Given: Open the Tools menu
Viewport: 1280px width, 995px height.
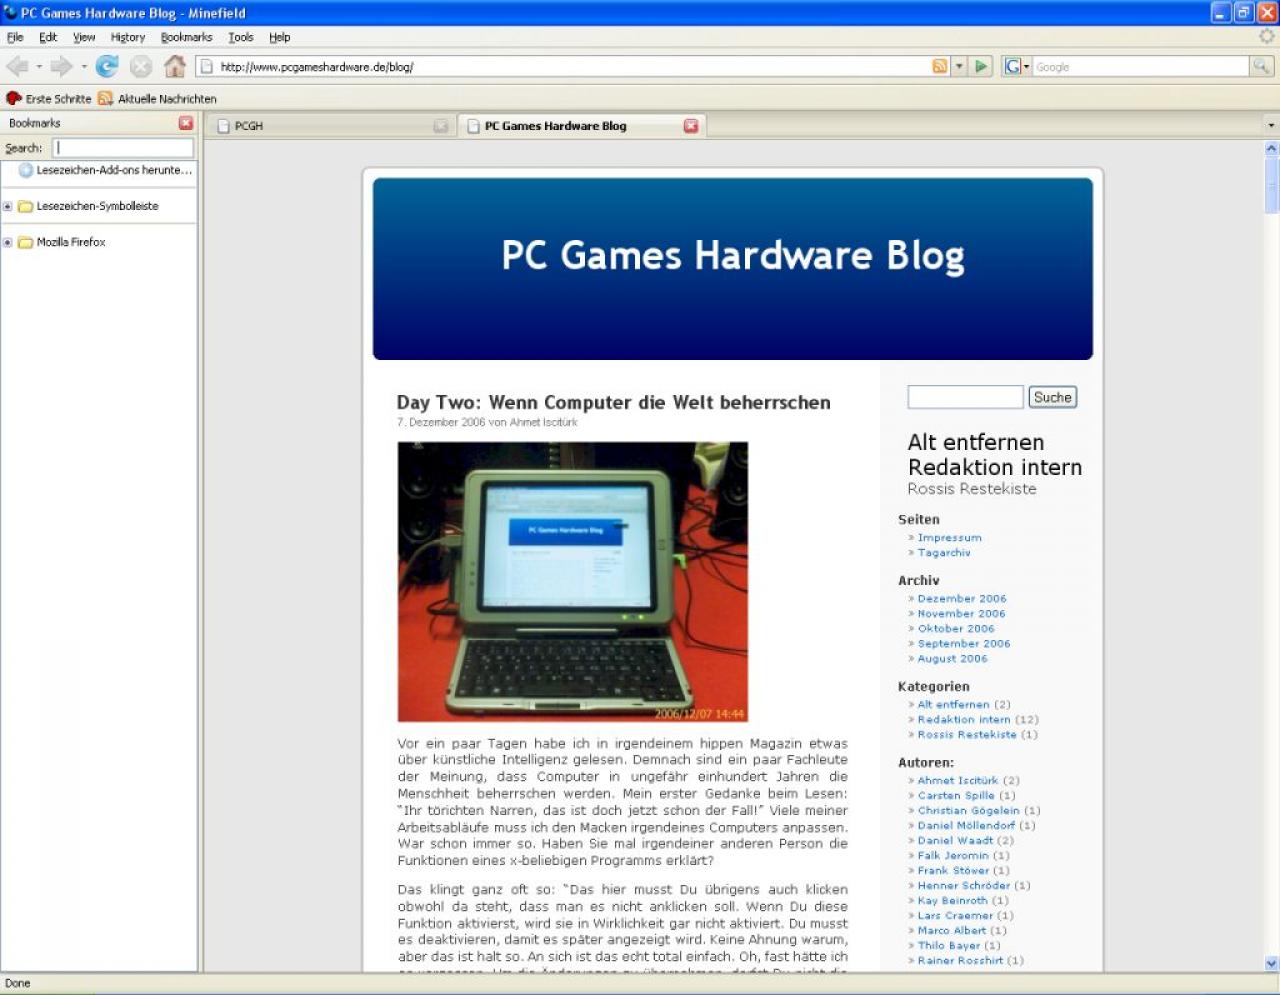Looking at the screenshot, I should [x=241, y=37].
